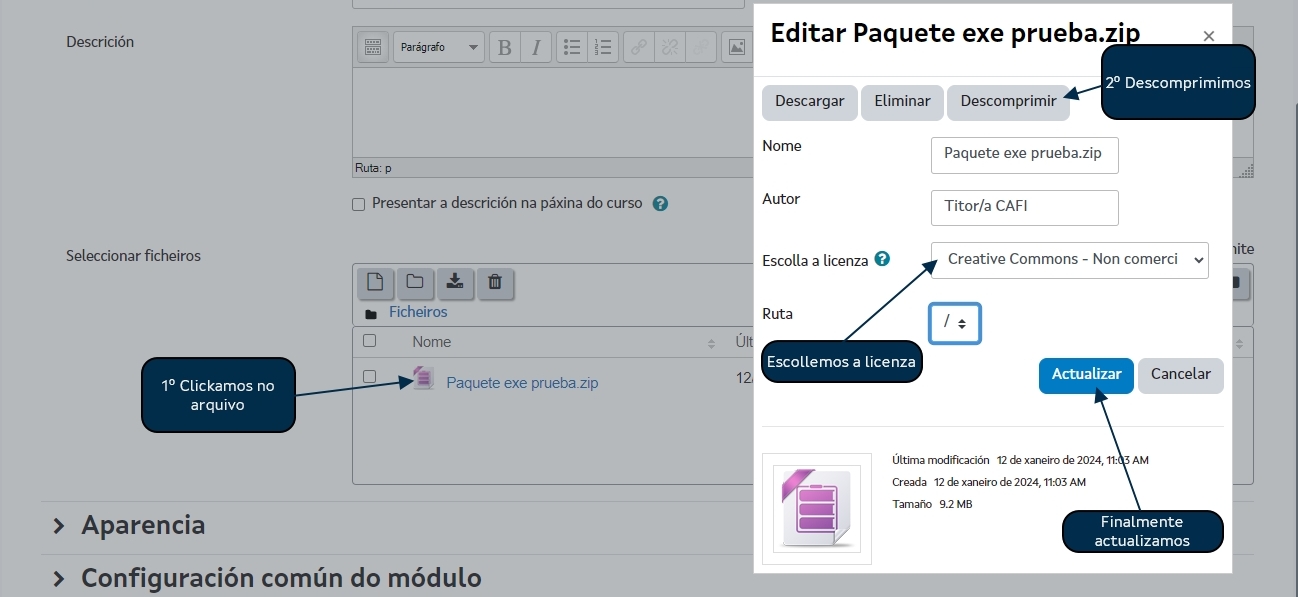Insert a bulleted list
Image resolution: width=1298 pixels, height=597 pixels.
coord(572,47)
